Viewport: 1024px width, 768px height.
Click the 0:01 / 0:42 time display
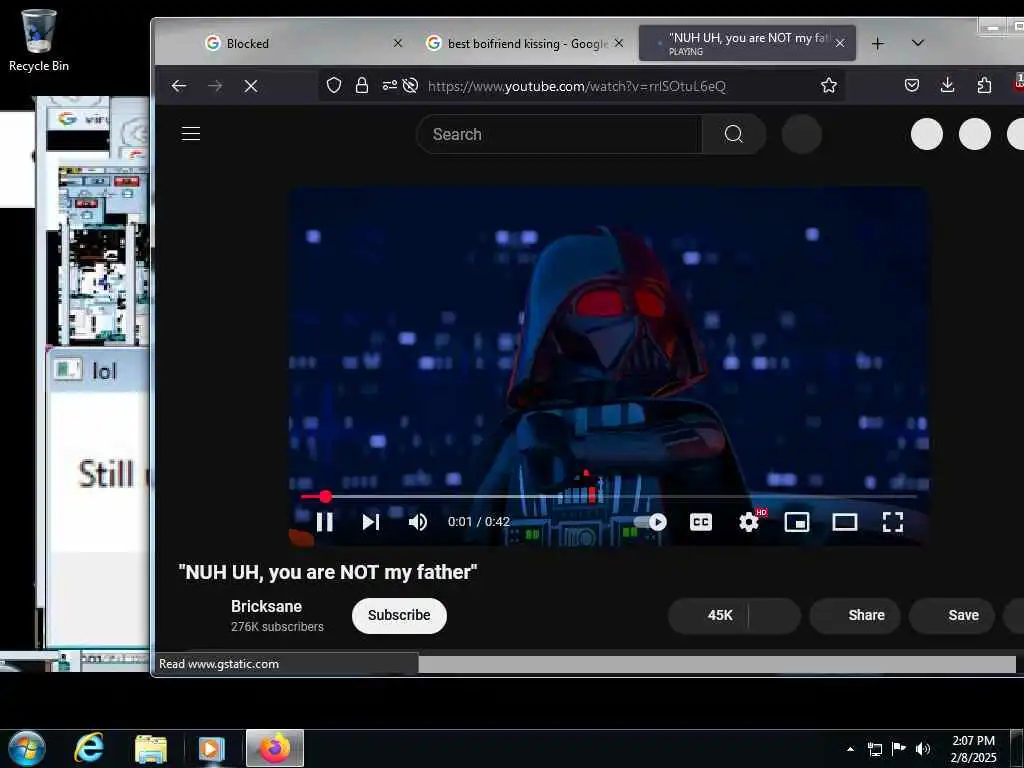[x=479, y=522]
